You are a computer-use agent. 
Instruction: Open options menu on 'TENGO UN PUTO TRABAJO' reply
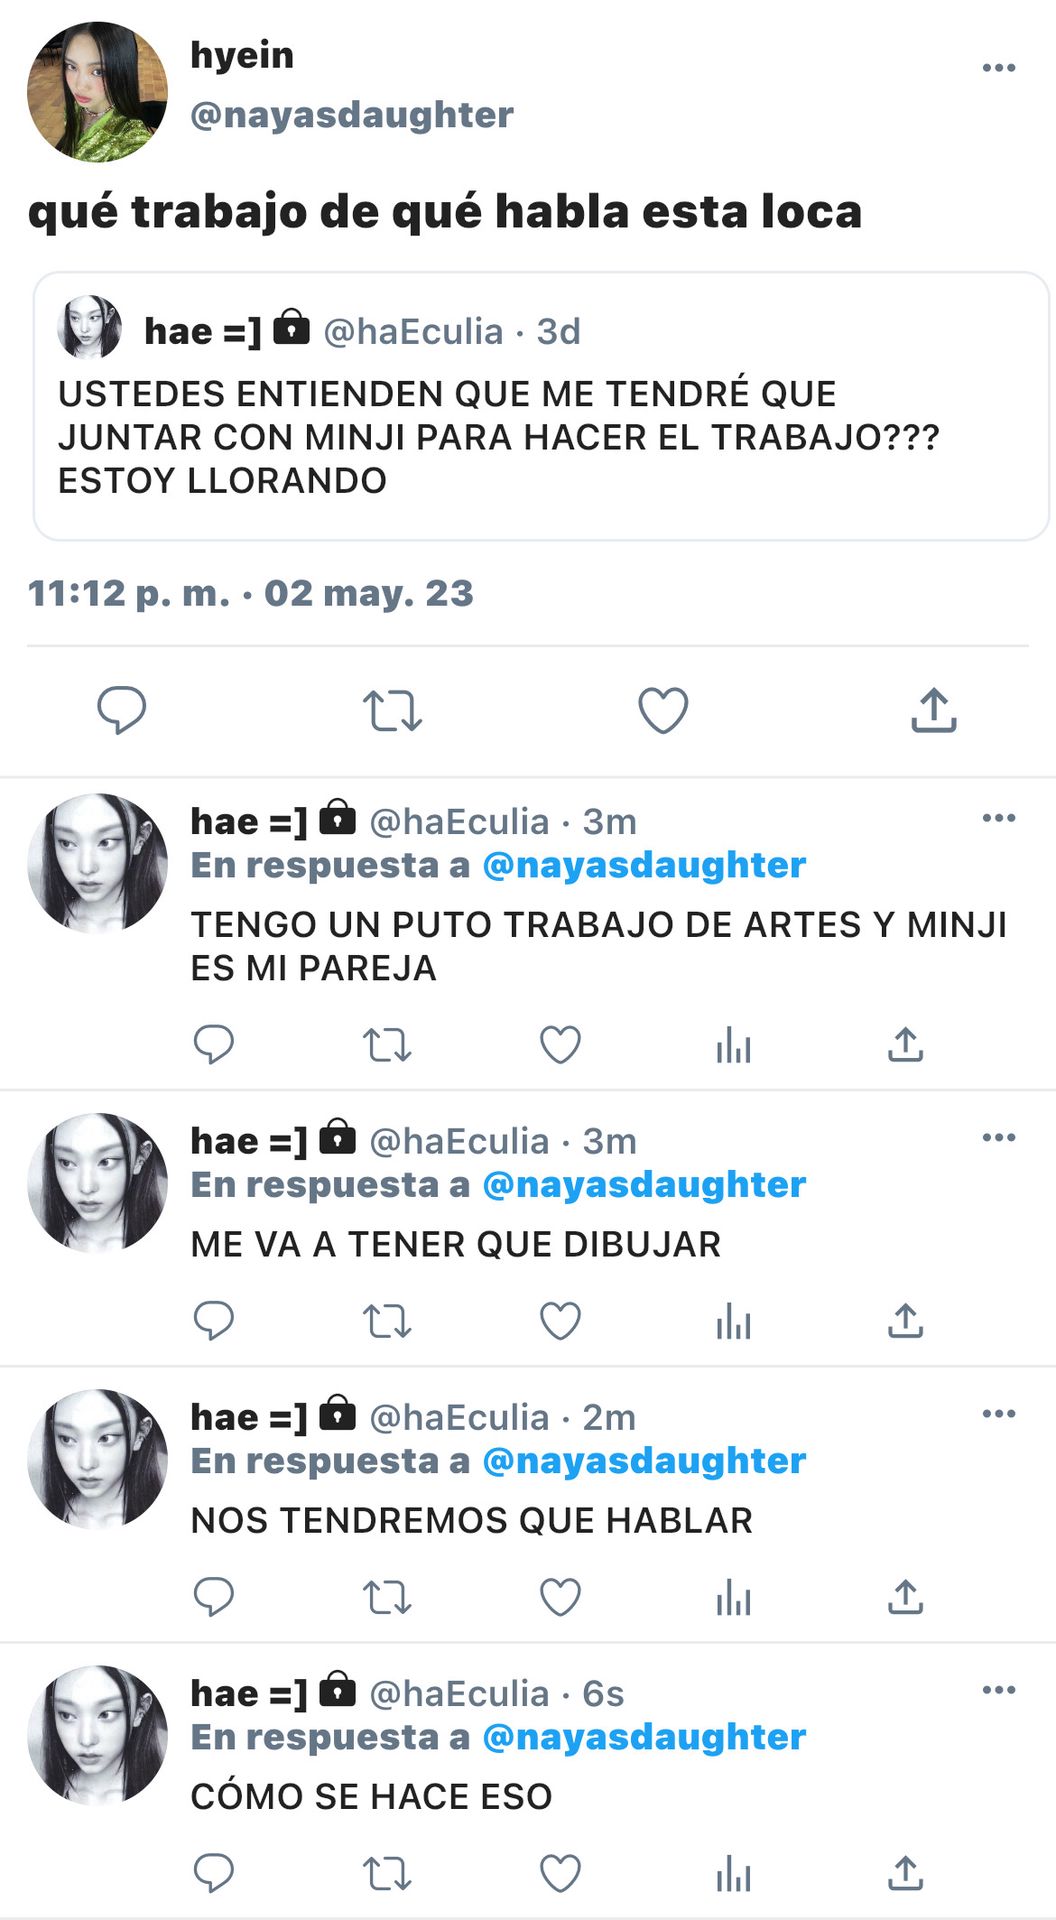click(998, 818)
